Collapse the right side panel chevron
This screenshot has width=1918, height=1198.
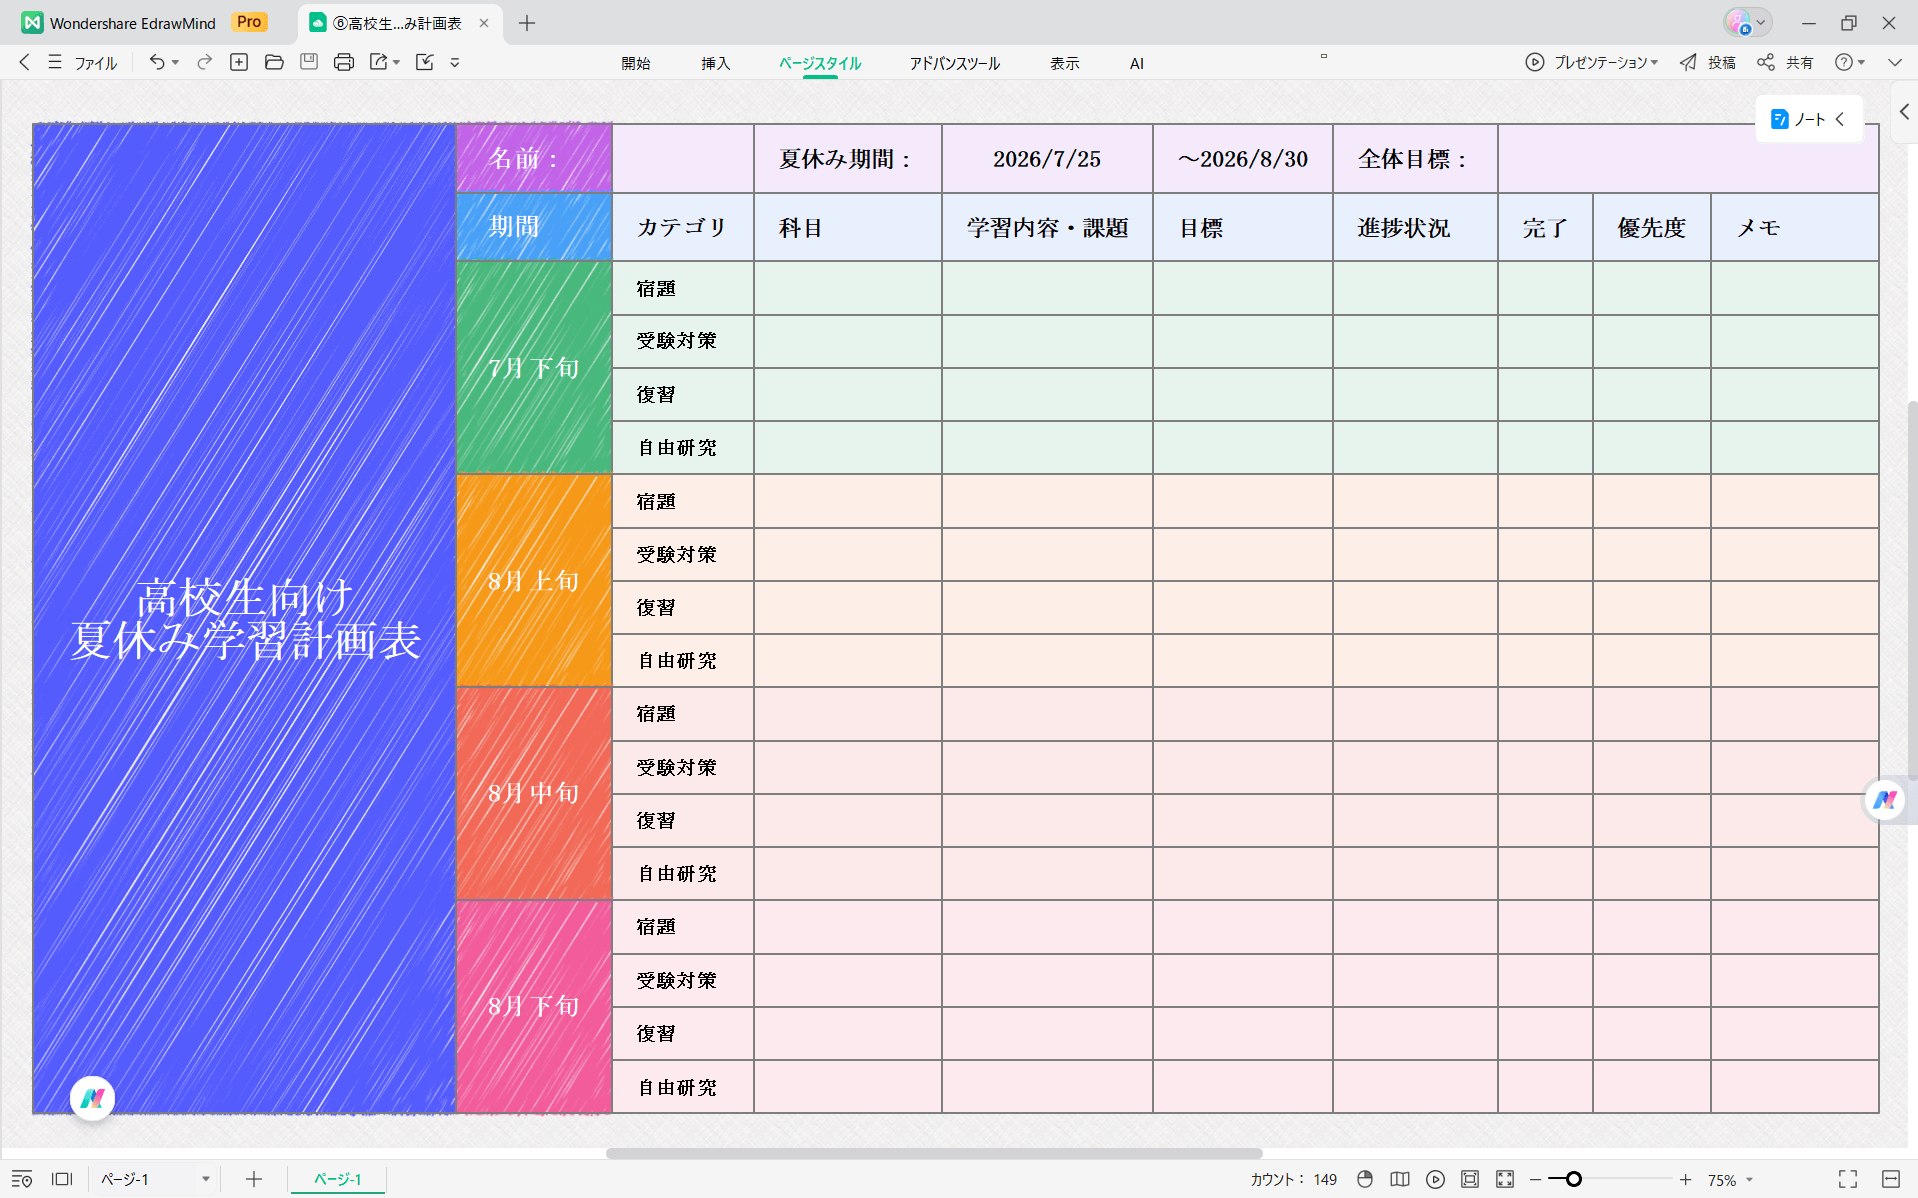(x=1904, y=111)
